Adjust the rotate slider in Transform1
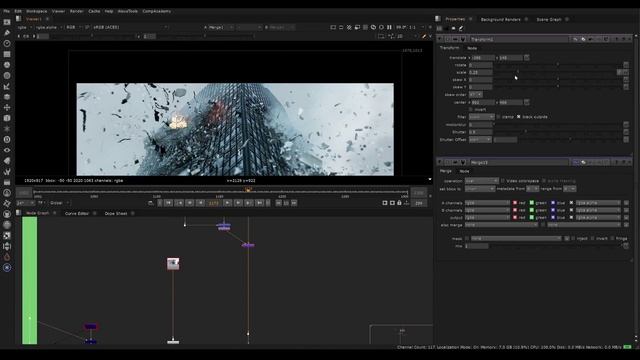The width and height of the screenshot is (640, 360). tap(557, 65)
